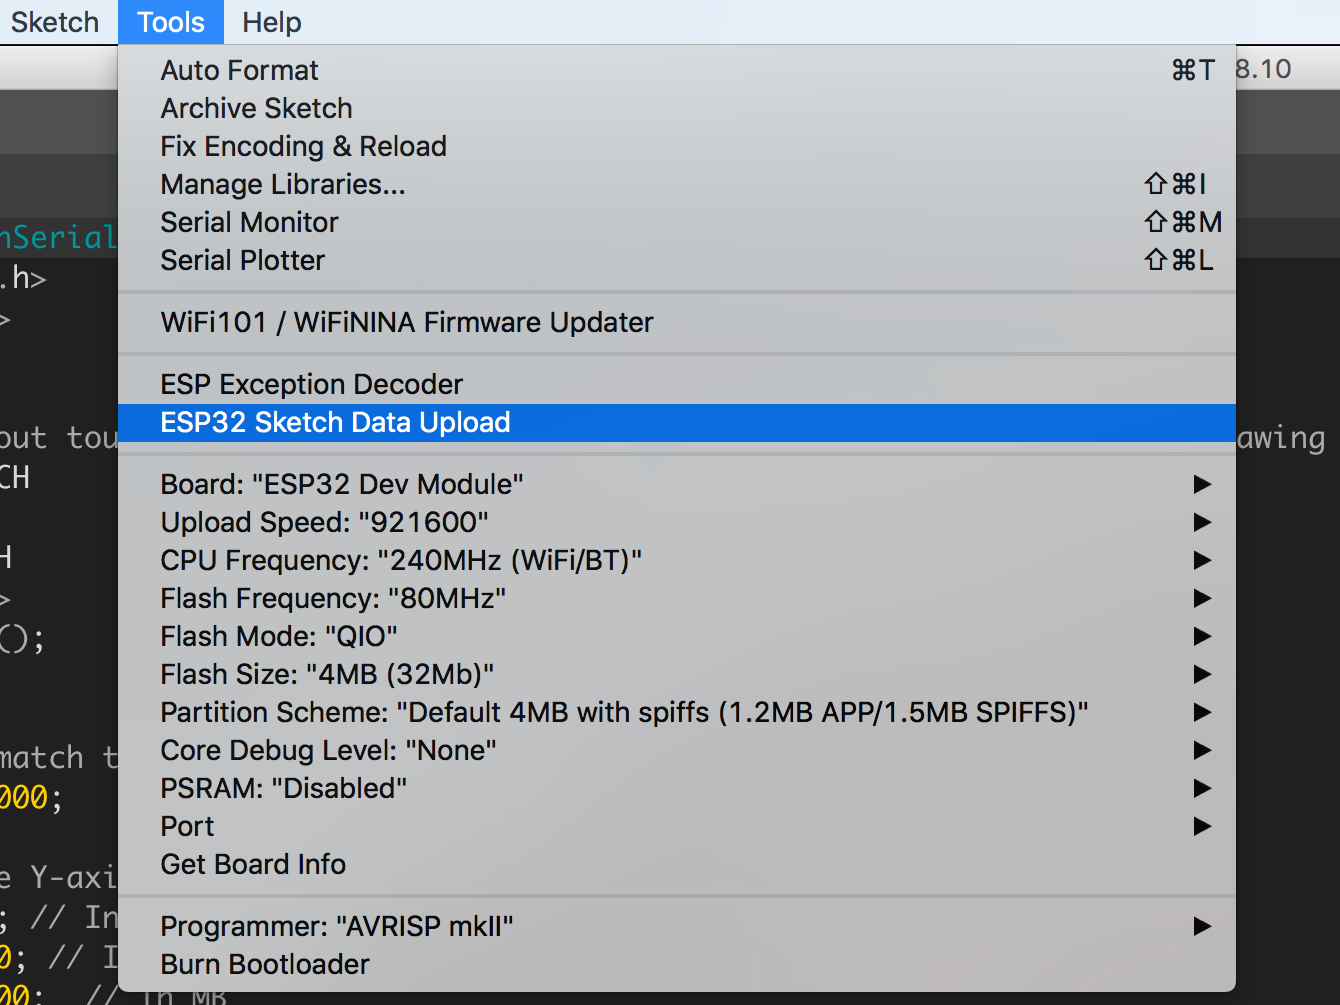Choose Archive Sketch
Image resolution: width=1340 pixels, height=1005 pixels.
[256, 108]
